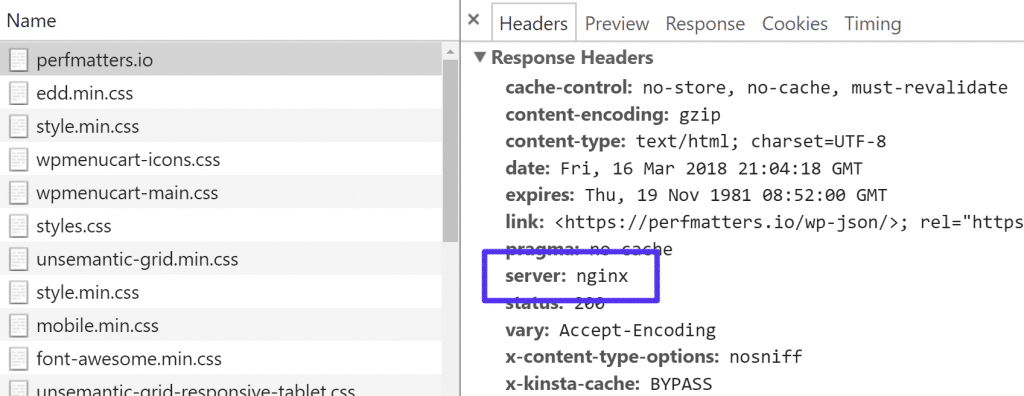The image size is (1024, 396).
Task: Click the content-type text/html header
Action: point(696,141)
